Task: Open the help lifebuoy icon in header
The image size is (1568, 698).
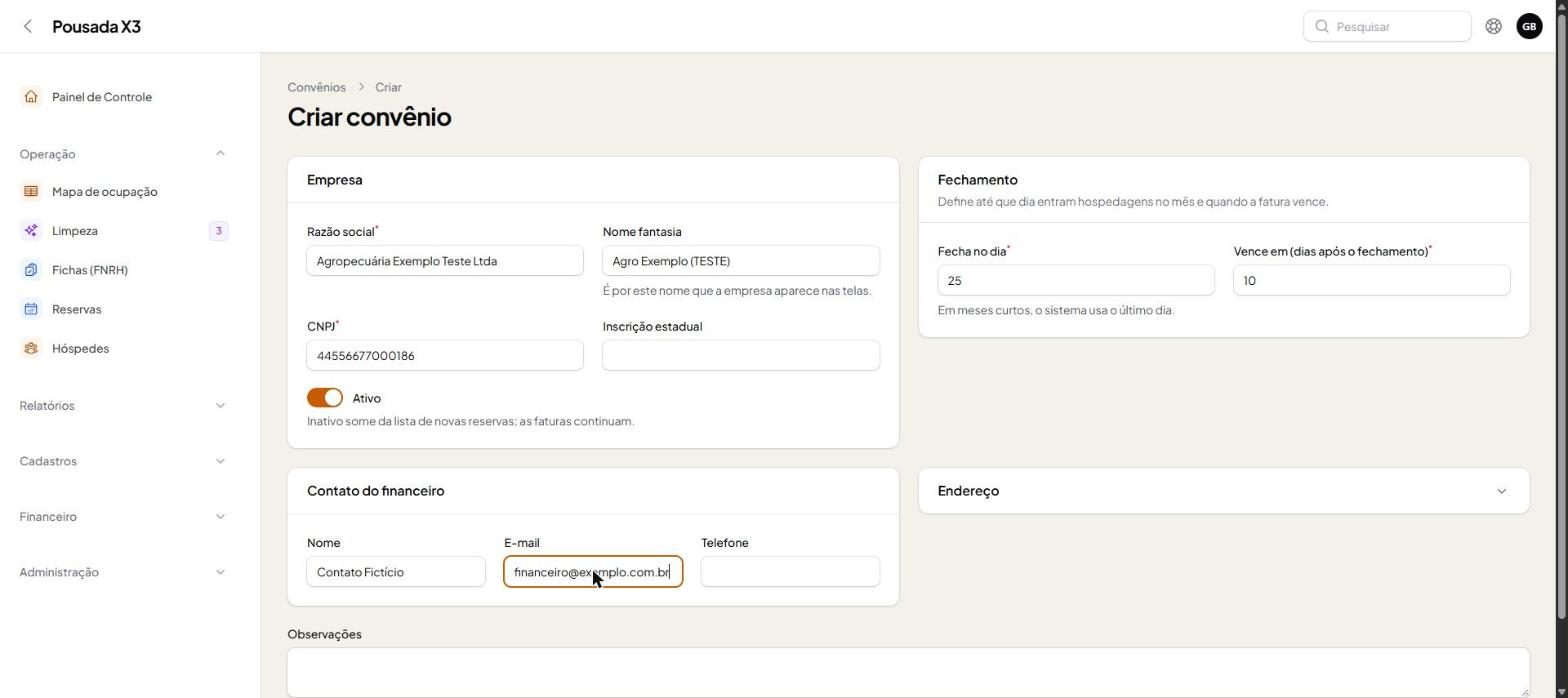Action: click(x=1493, y=27)
